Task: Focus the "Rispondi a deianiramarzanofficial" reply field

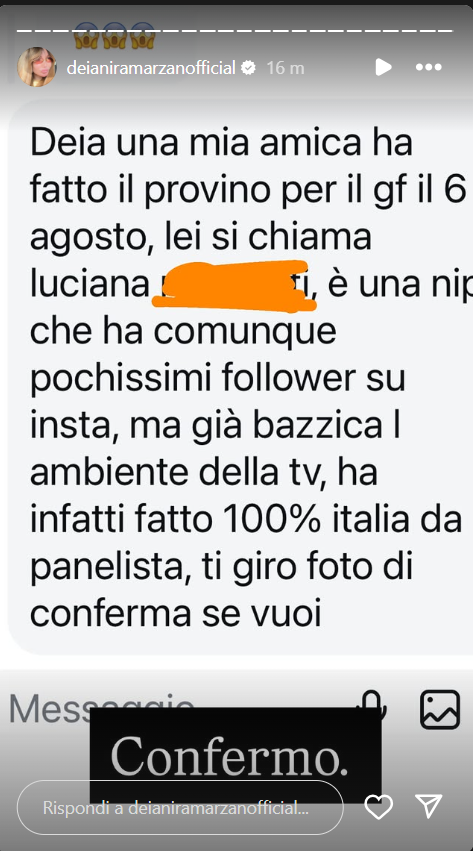Action: pyautogui.click(x=180, y=808)
